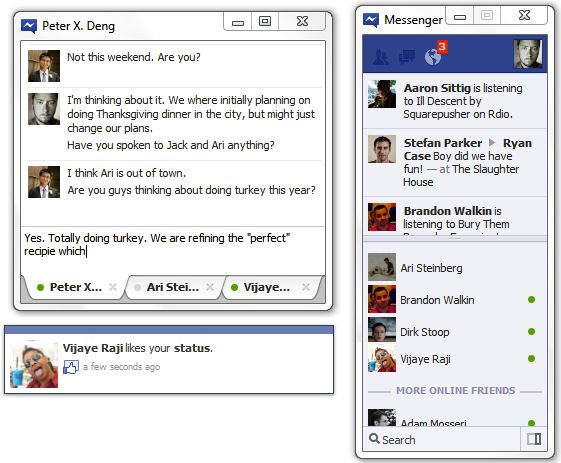Close the Ari Stei... chat tab
561x463 pixels.
pos(210,287)
